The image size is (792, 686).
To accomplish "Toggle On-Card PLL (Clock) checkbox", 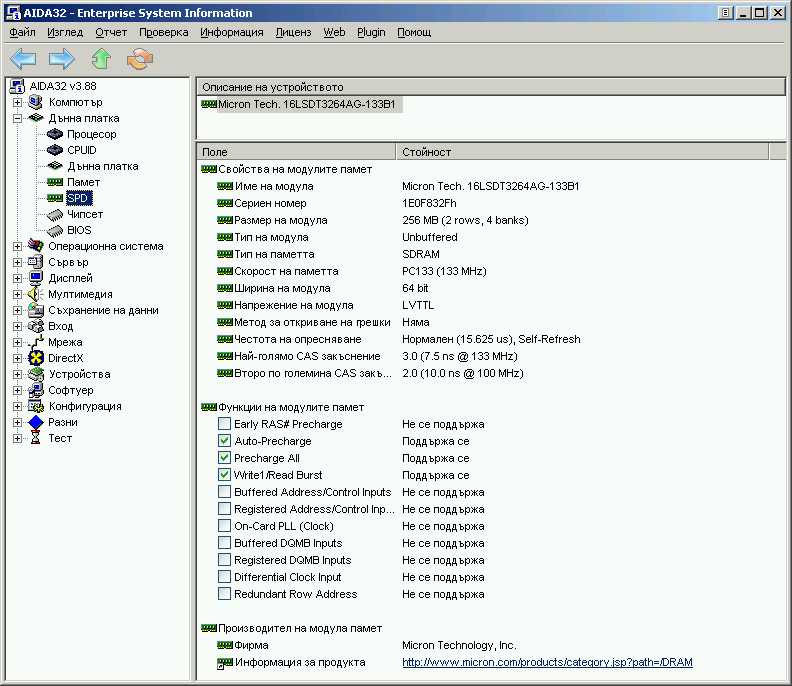I will pyautogui.click(x=224, y=525).
